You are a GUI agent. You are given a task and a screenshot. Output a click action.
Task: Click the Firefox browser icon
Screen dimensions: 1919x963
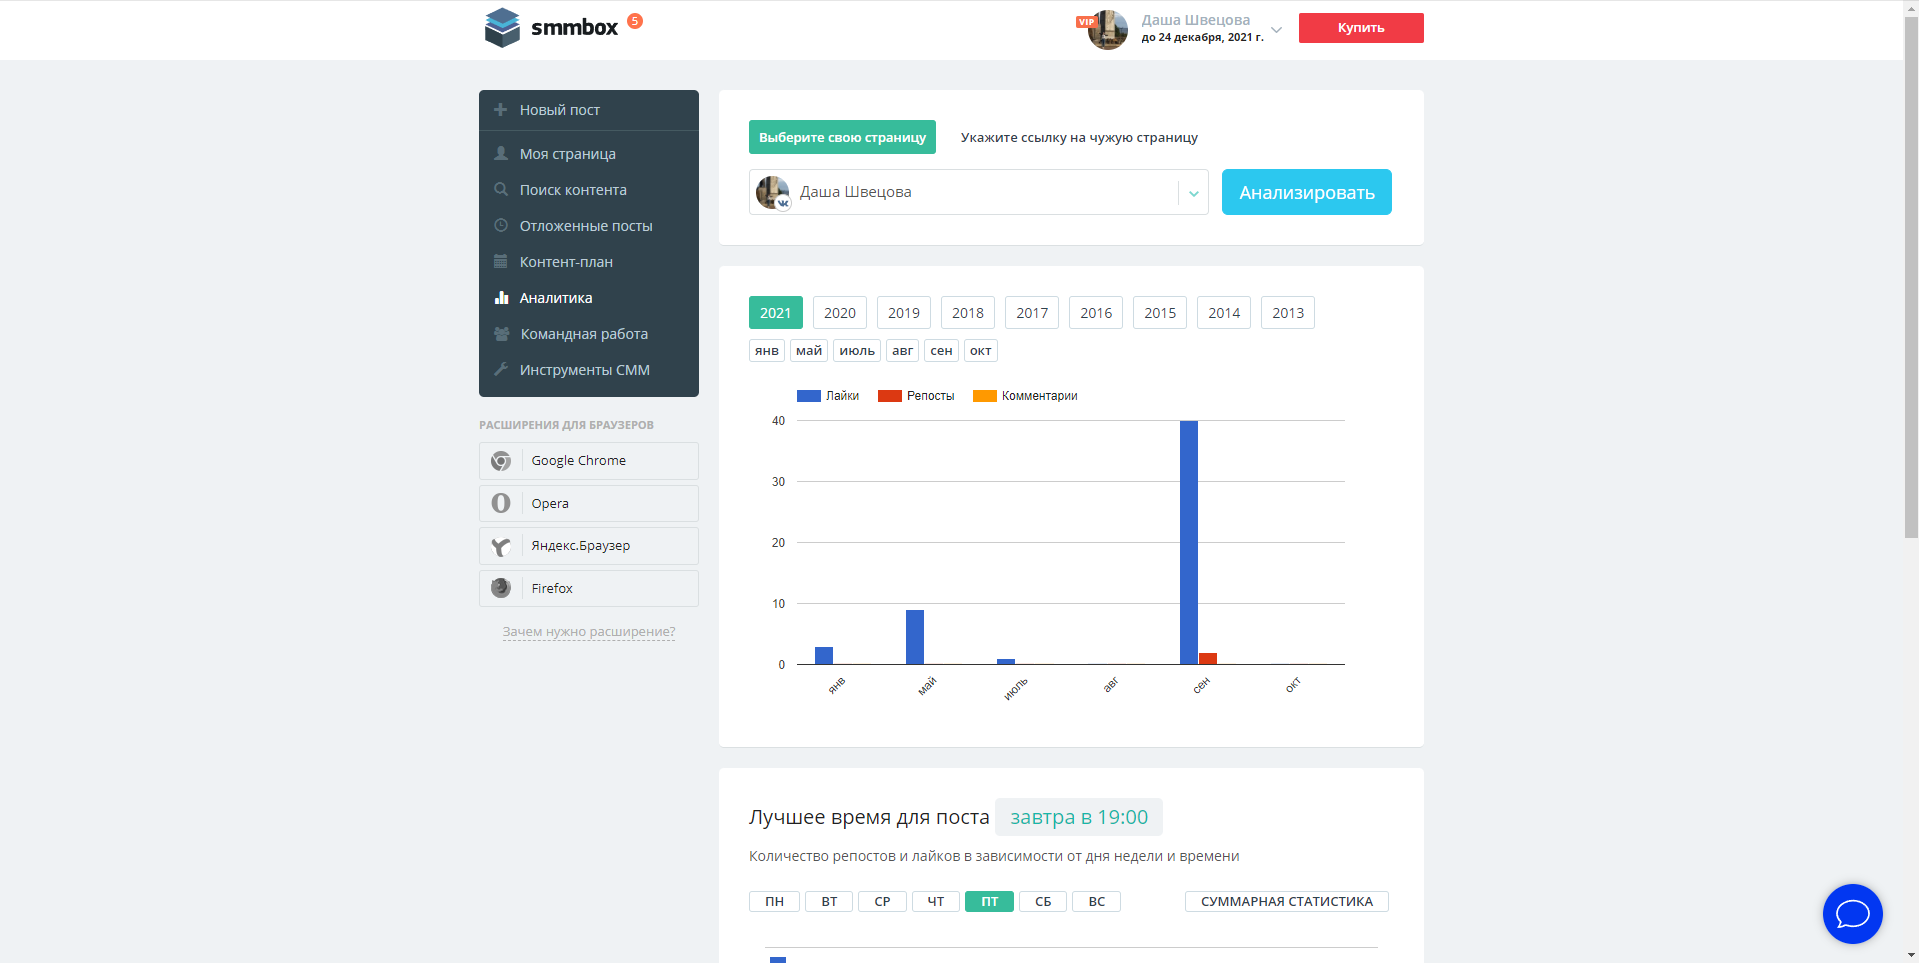pos(501,588)
